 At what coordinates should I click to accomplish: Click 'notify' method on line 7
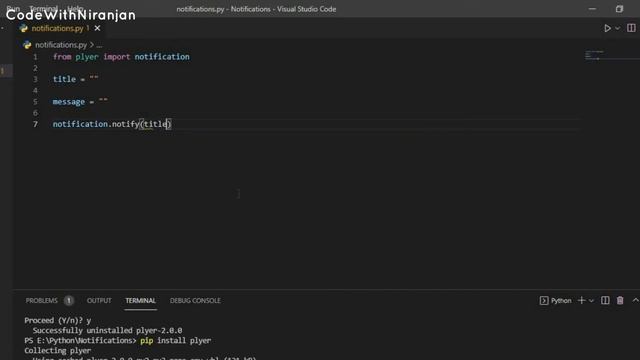tap(125, 124)
